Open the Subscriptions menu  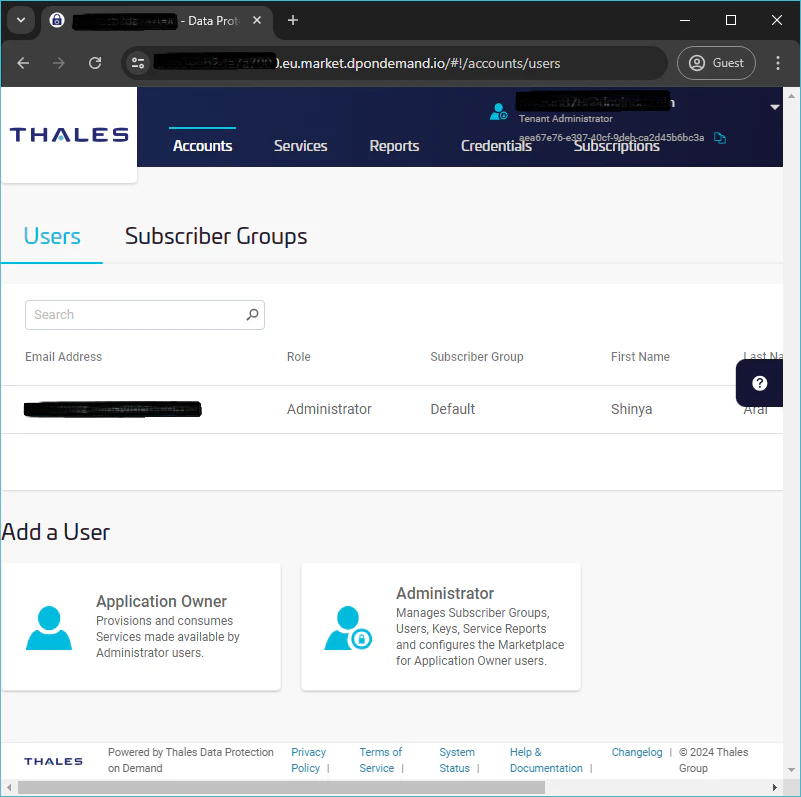point(616,146)
